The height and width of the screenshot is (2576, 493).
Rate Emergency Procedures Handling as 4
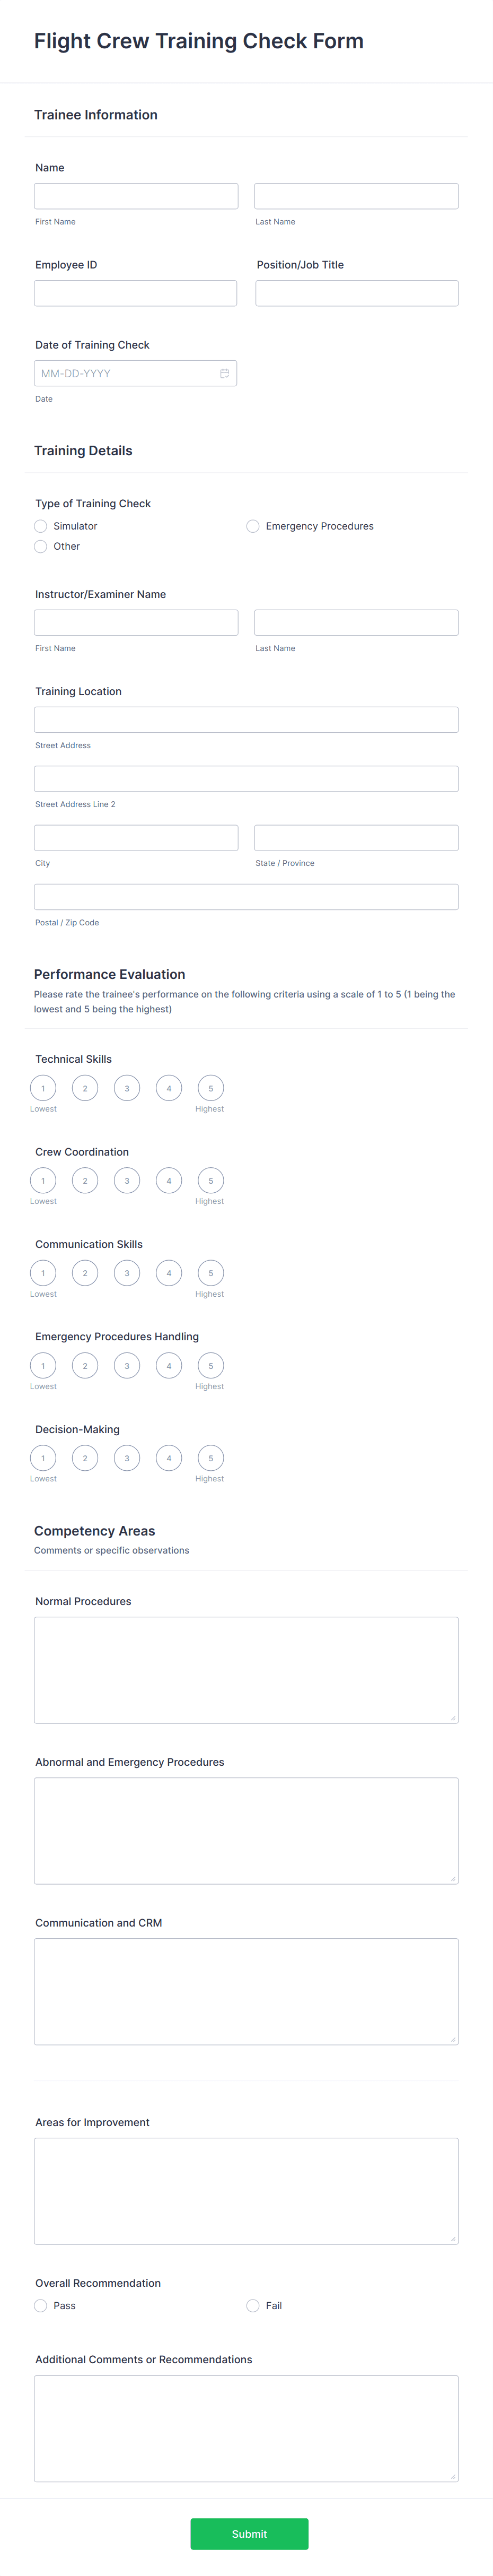168,1365
